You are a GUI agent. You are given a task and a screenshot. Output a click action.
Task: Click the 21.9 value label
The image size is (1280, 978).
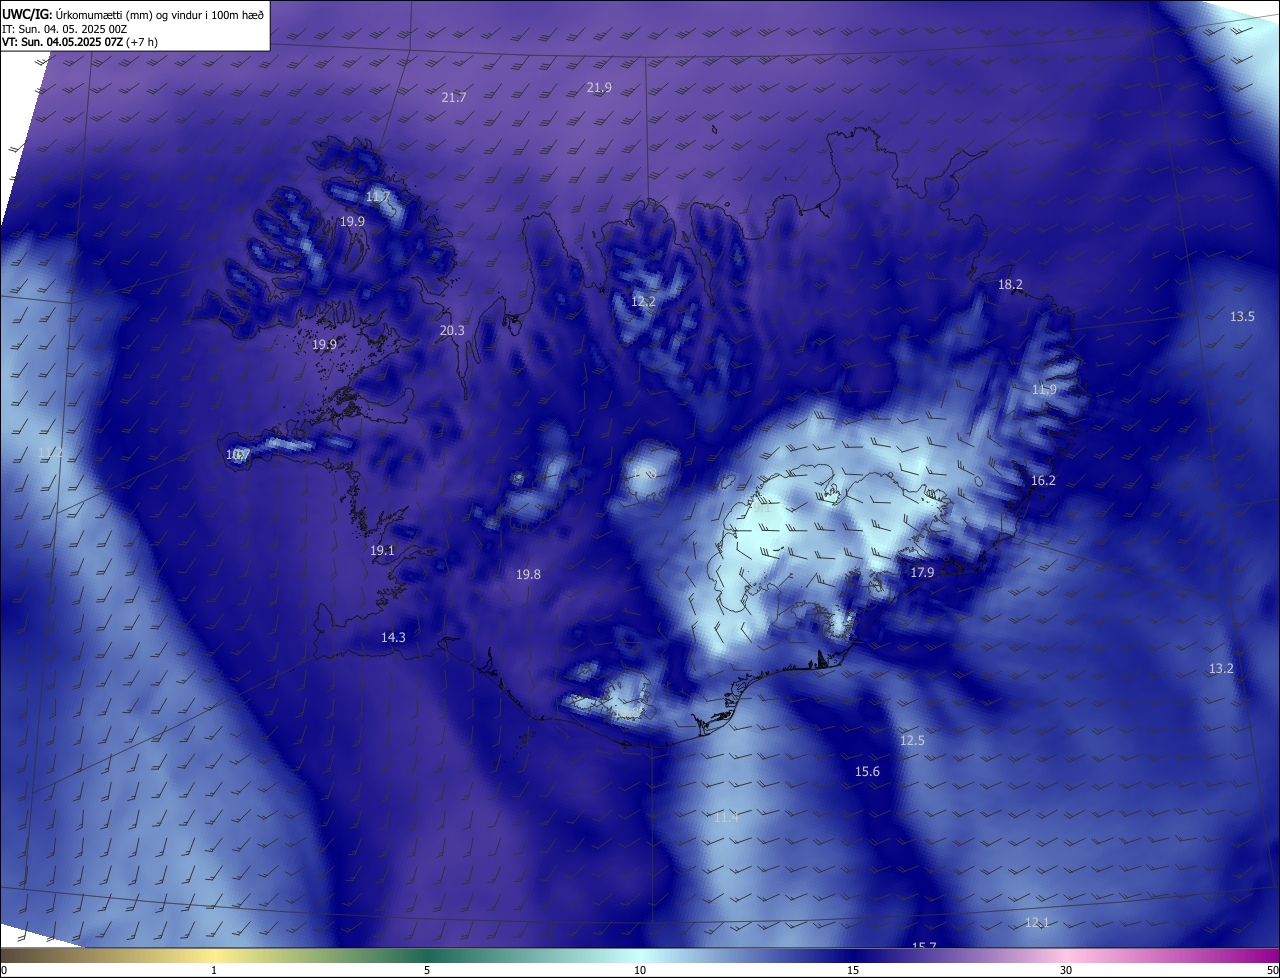point(599,88)
